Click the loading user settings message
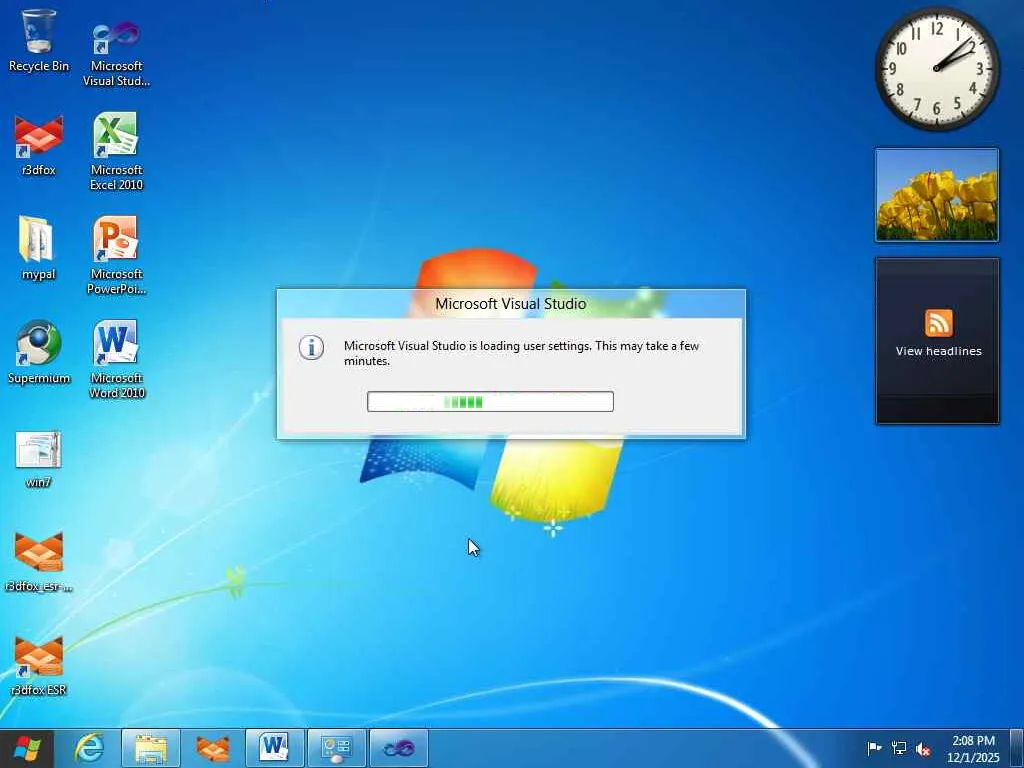Screen dimensions: 1024x768 tap(521, 353)
